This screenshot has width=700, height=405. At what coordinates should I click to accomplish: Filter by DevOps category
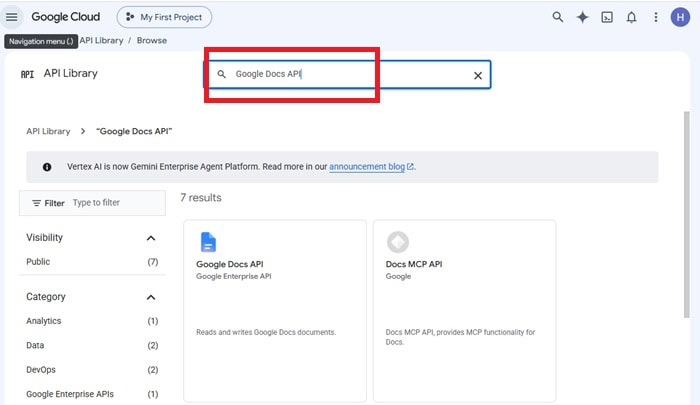92,370
